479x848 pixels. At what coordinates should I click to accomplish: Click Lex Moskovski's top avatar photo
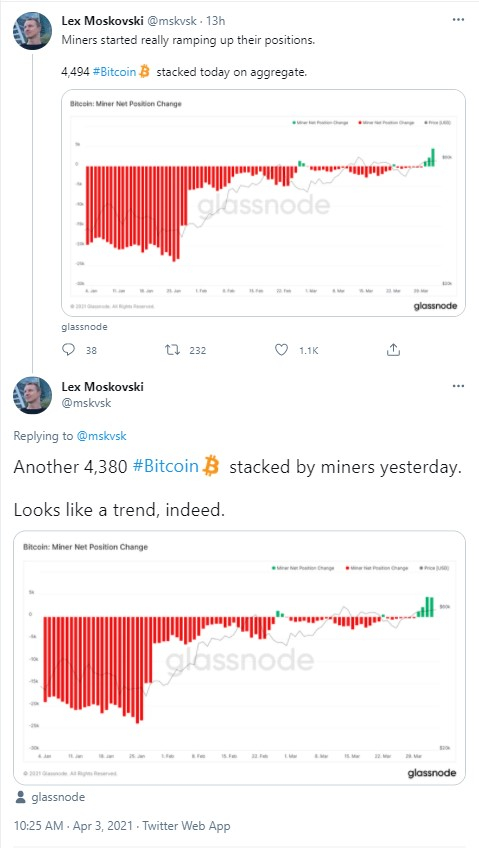32,31
